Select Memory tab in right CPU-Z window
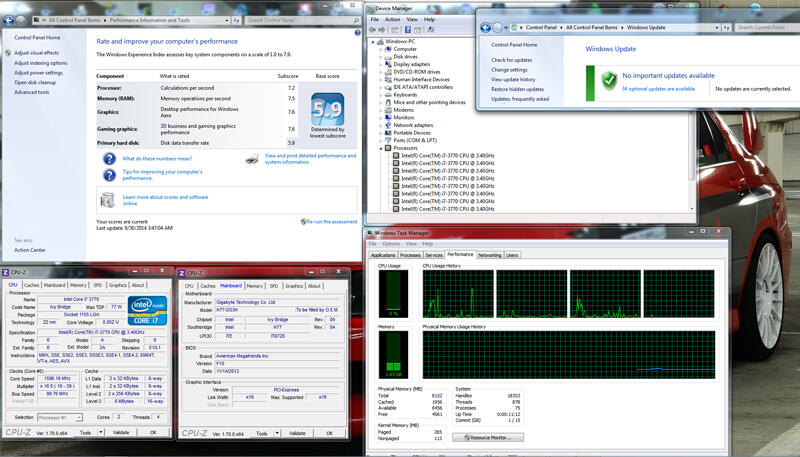Screen dimensions: 800x457 tap(255, 286)
